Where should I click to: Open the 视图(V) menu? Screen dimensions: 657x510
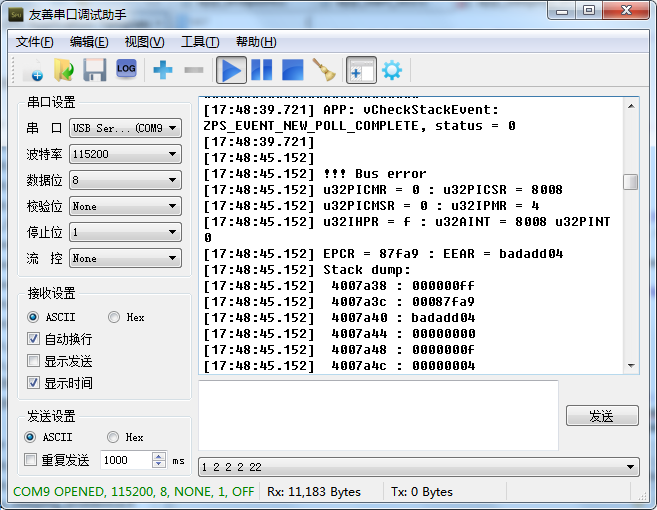[x=145, y=42]
